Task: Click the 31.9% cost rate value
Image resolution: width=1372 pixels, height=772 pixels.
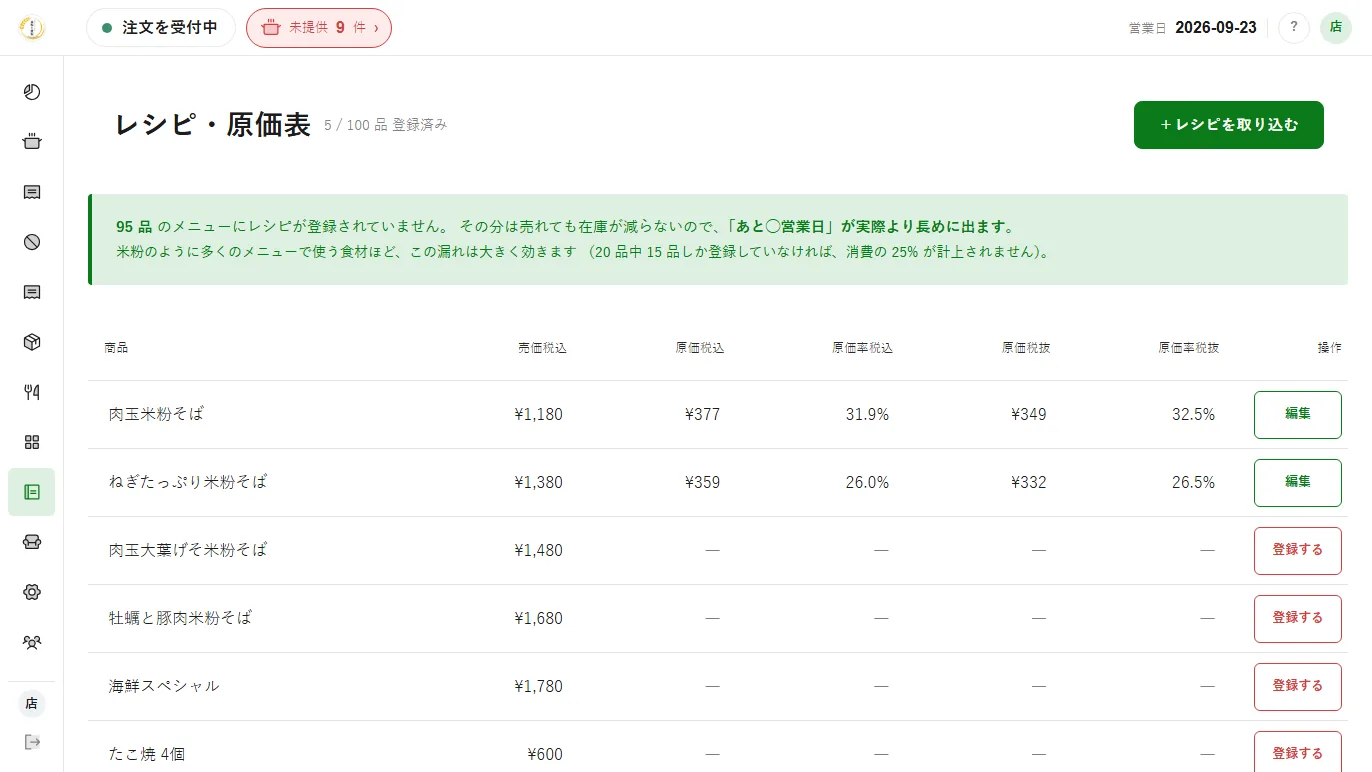Action: (x=867, y=414)
